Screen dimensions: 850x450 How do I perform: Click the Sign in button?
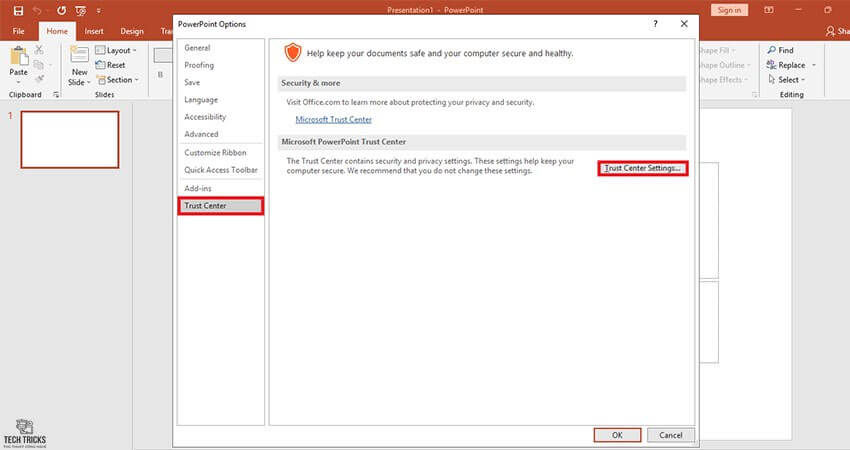[729, 10]
